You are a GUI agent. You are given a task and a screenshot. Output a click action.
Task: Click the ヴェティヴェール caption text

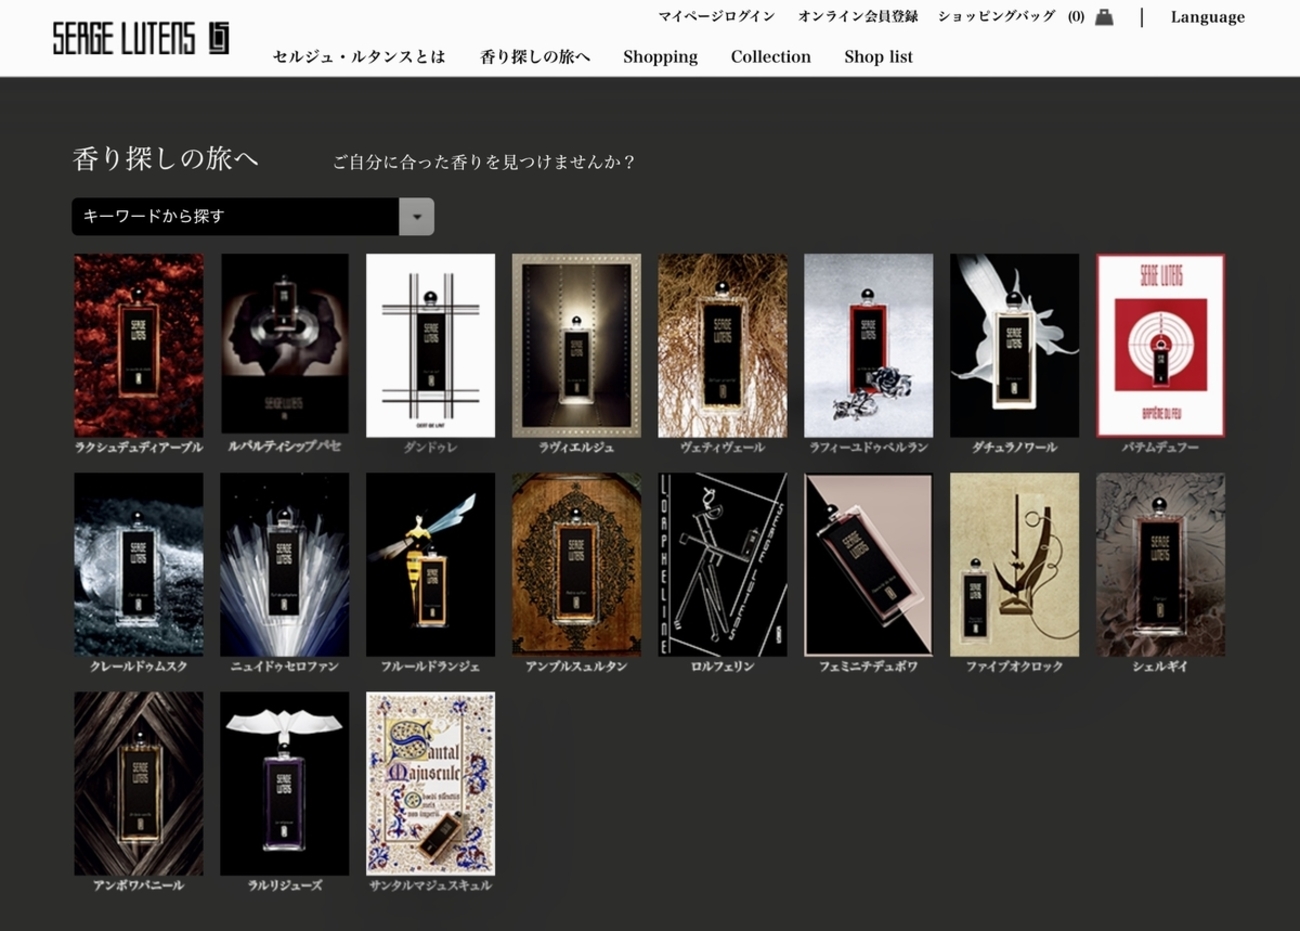[x=722, y=447]
